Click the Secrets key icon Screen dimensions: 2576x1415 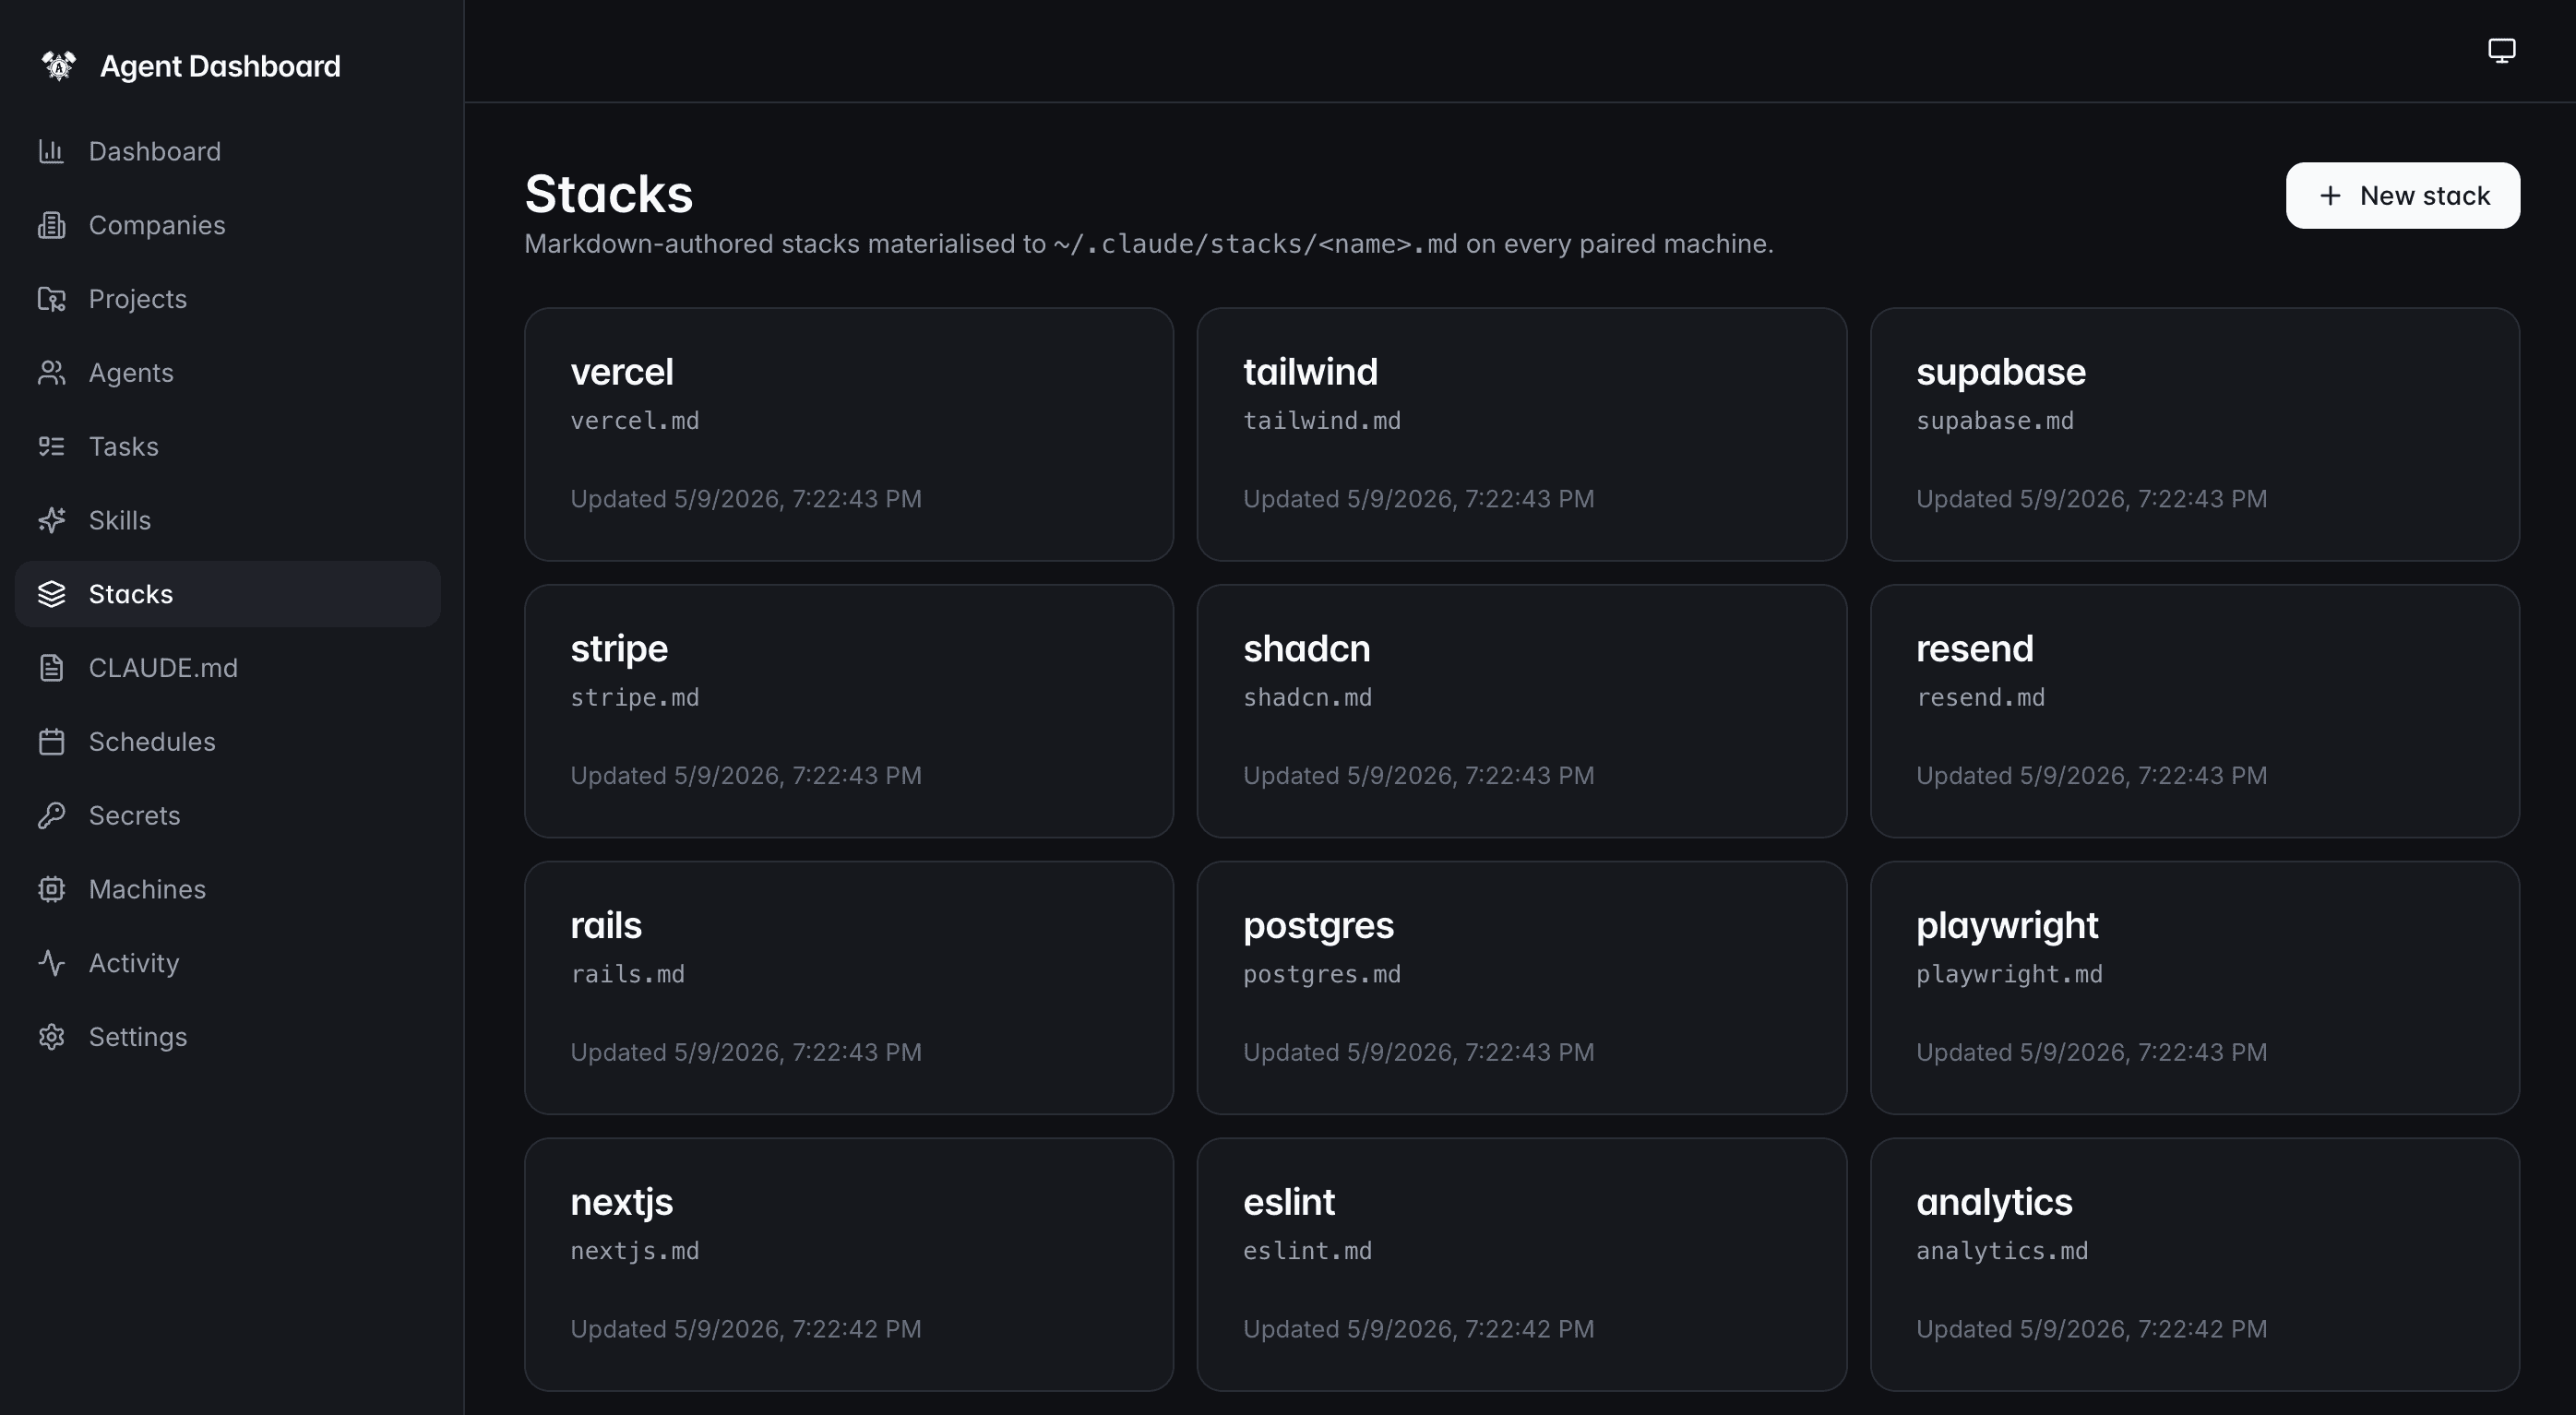[x=51, y=815]
